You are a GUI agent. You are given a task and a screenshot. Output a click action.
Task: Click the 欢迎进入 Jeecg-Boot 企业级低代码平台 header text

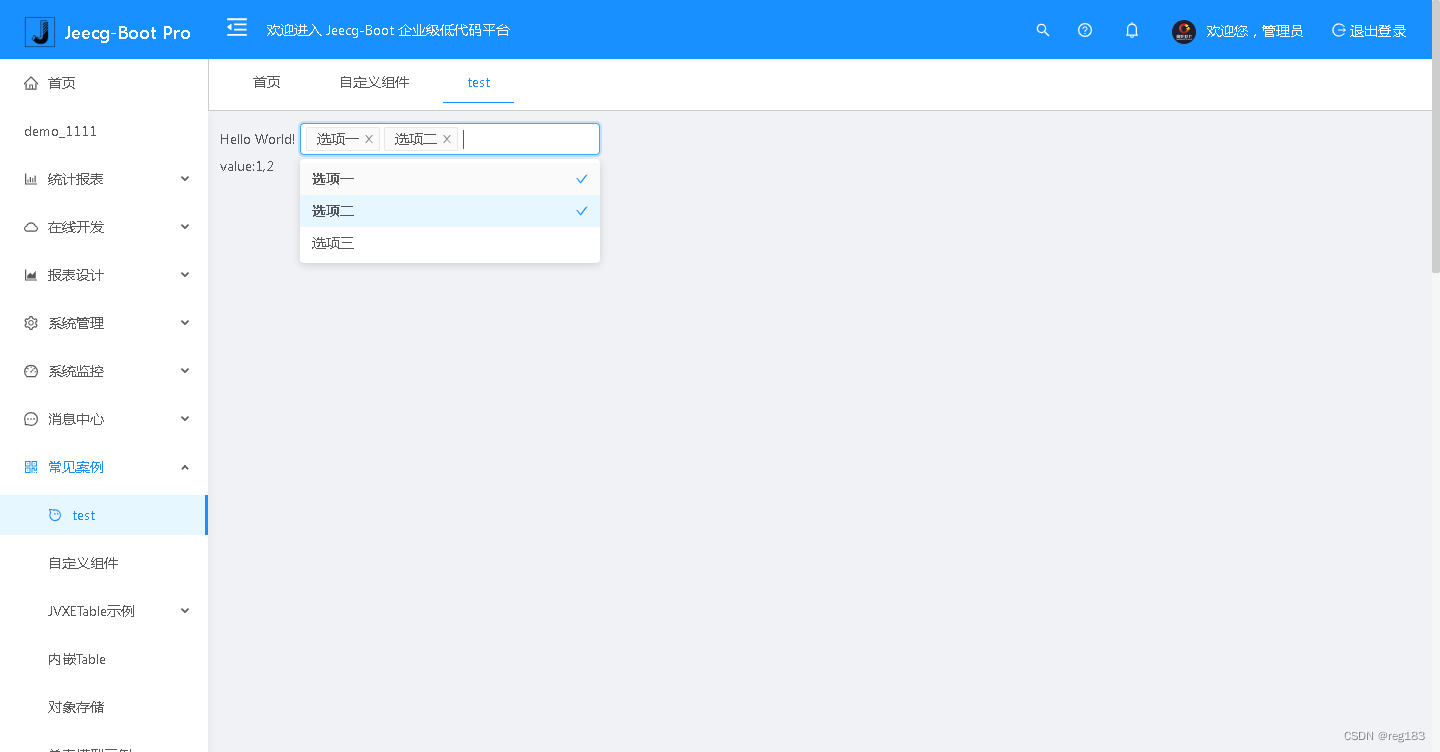click(388, 30)
